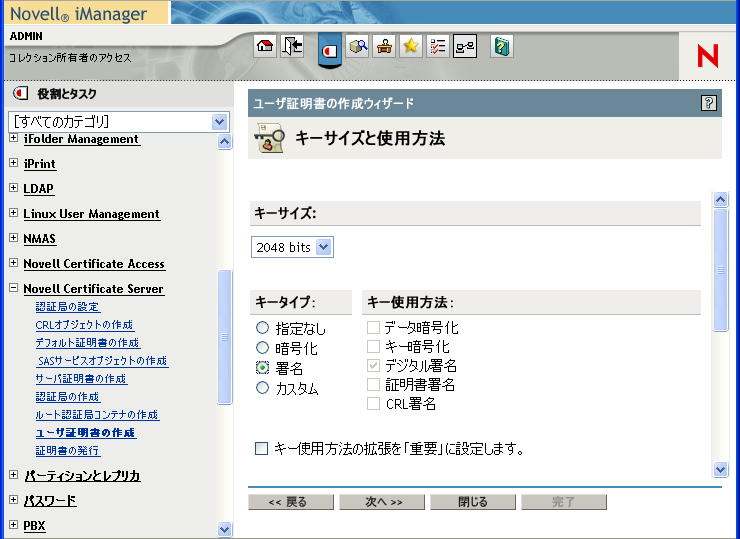Toggle the デジタル署名 checkbox
Viewport: 740px width, 539px height.
pos(373,365)
